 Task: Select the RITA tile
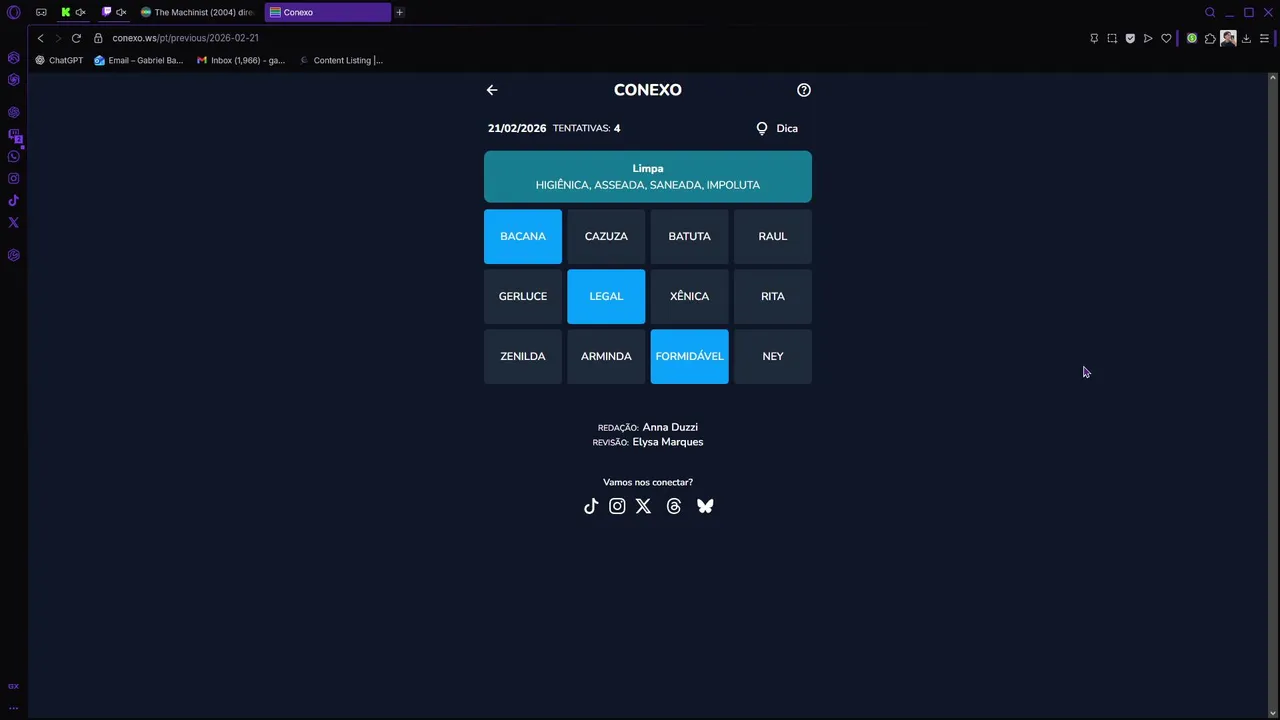tap(773, 296)
